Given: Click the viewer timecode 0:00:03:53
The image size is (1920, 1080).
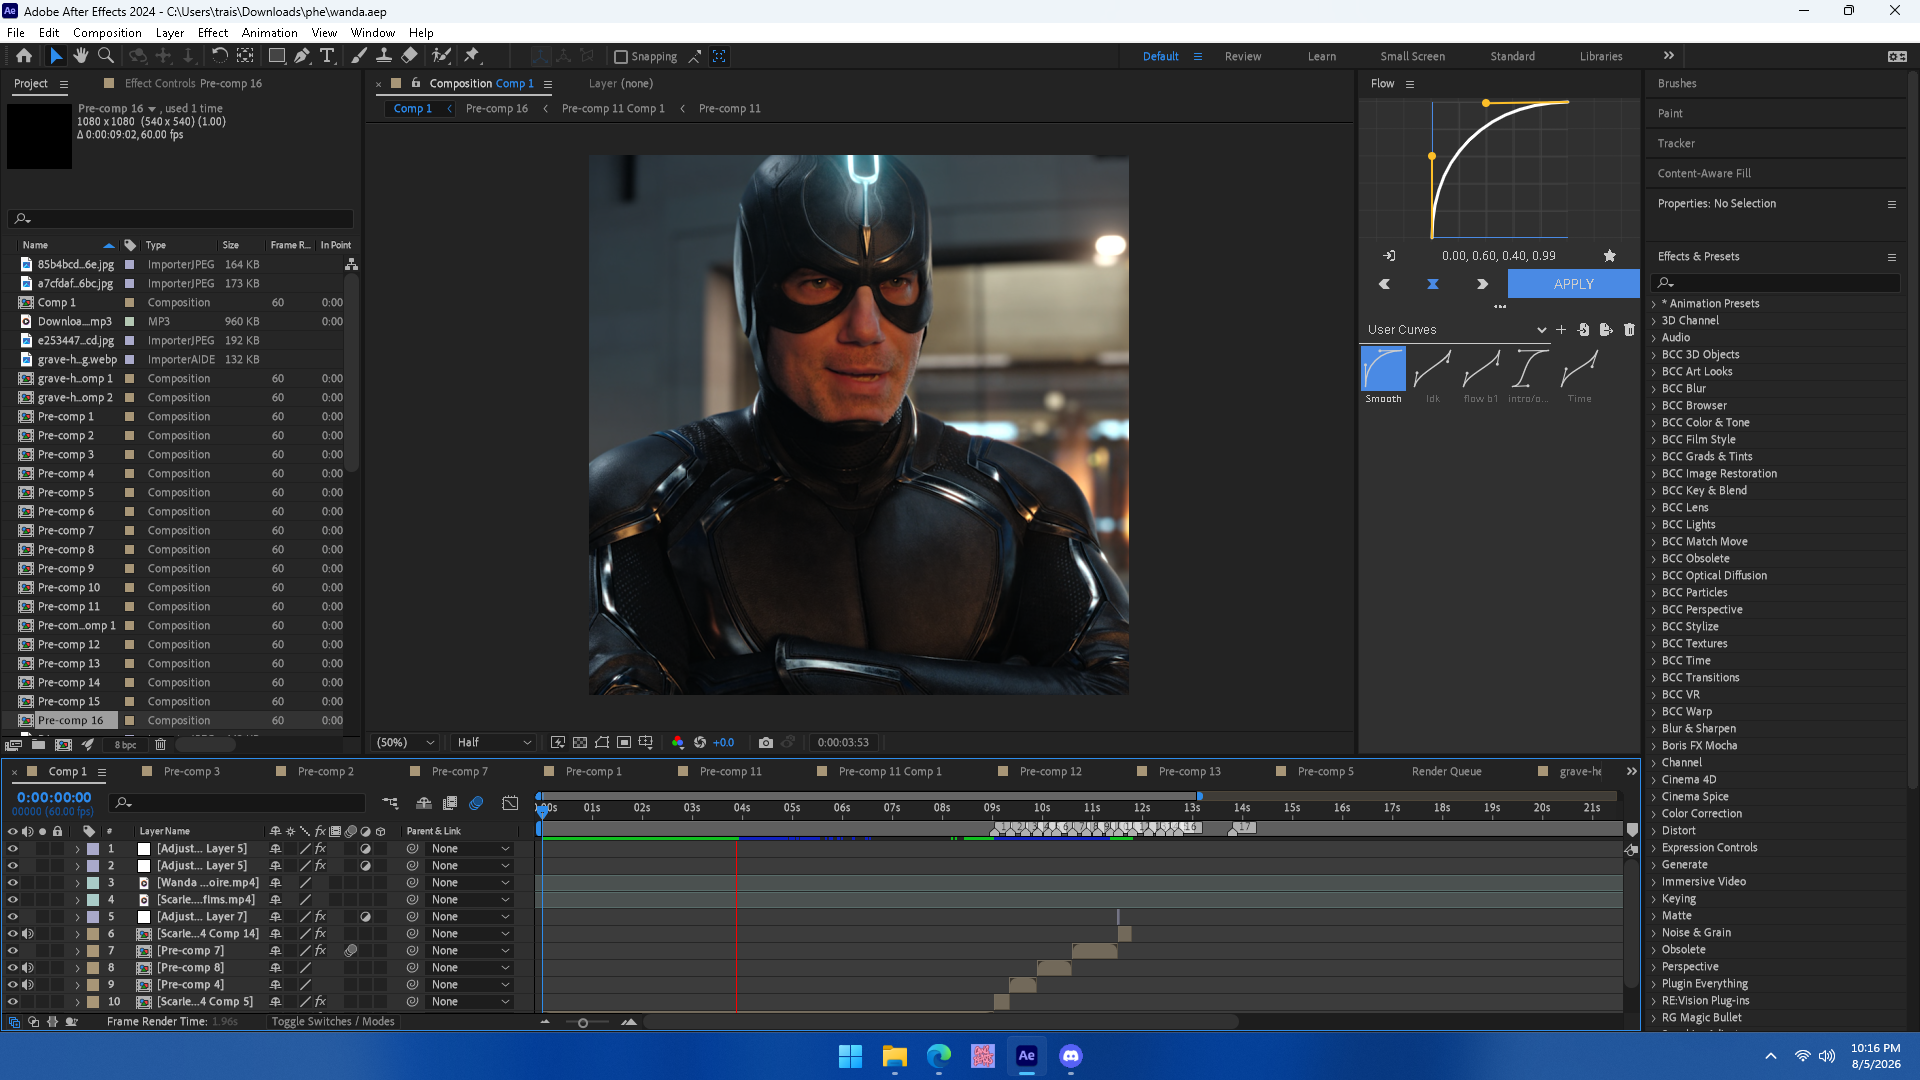Looking at the screenshot, I should coord(843,742).
